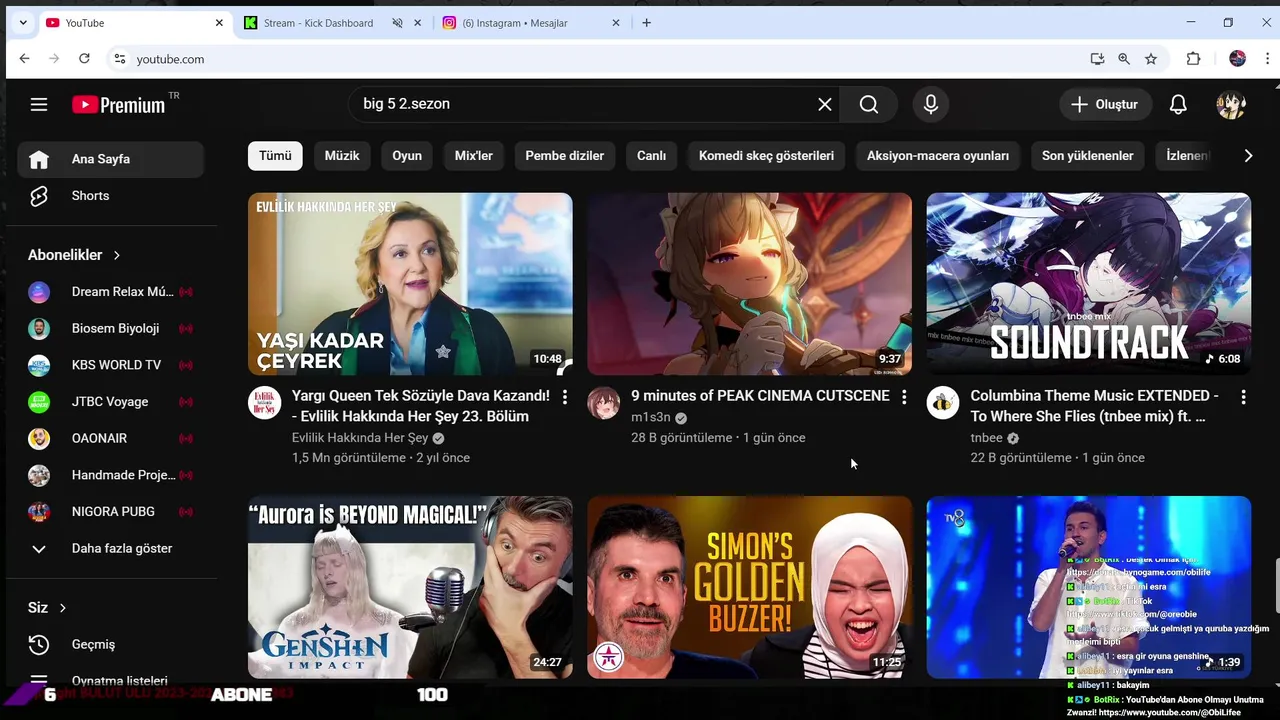Switch to Stream - Kick Dashboard tab
The height and width of the screenshot is (720, 1280).
click(318, 22)
